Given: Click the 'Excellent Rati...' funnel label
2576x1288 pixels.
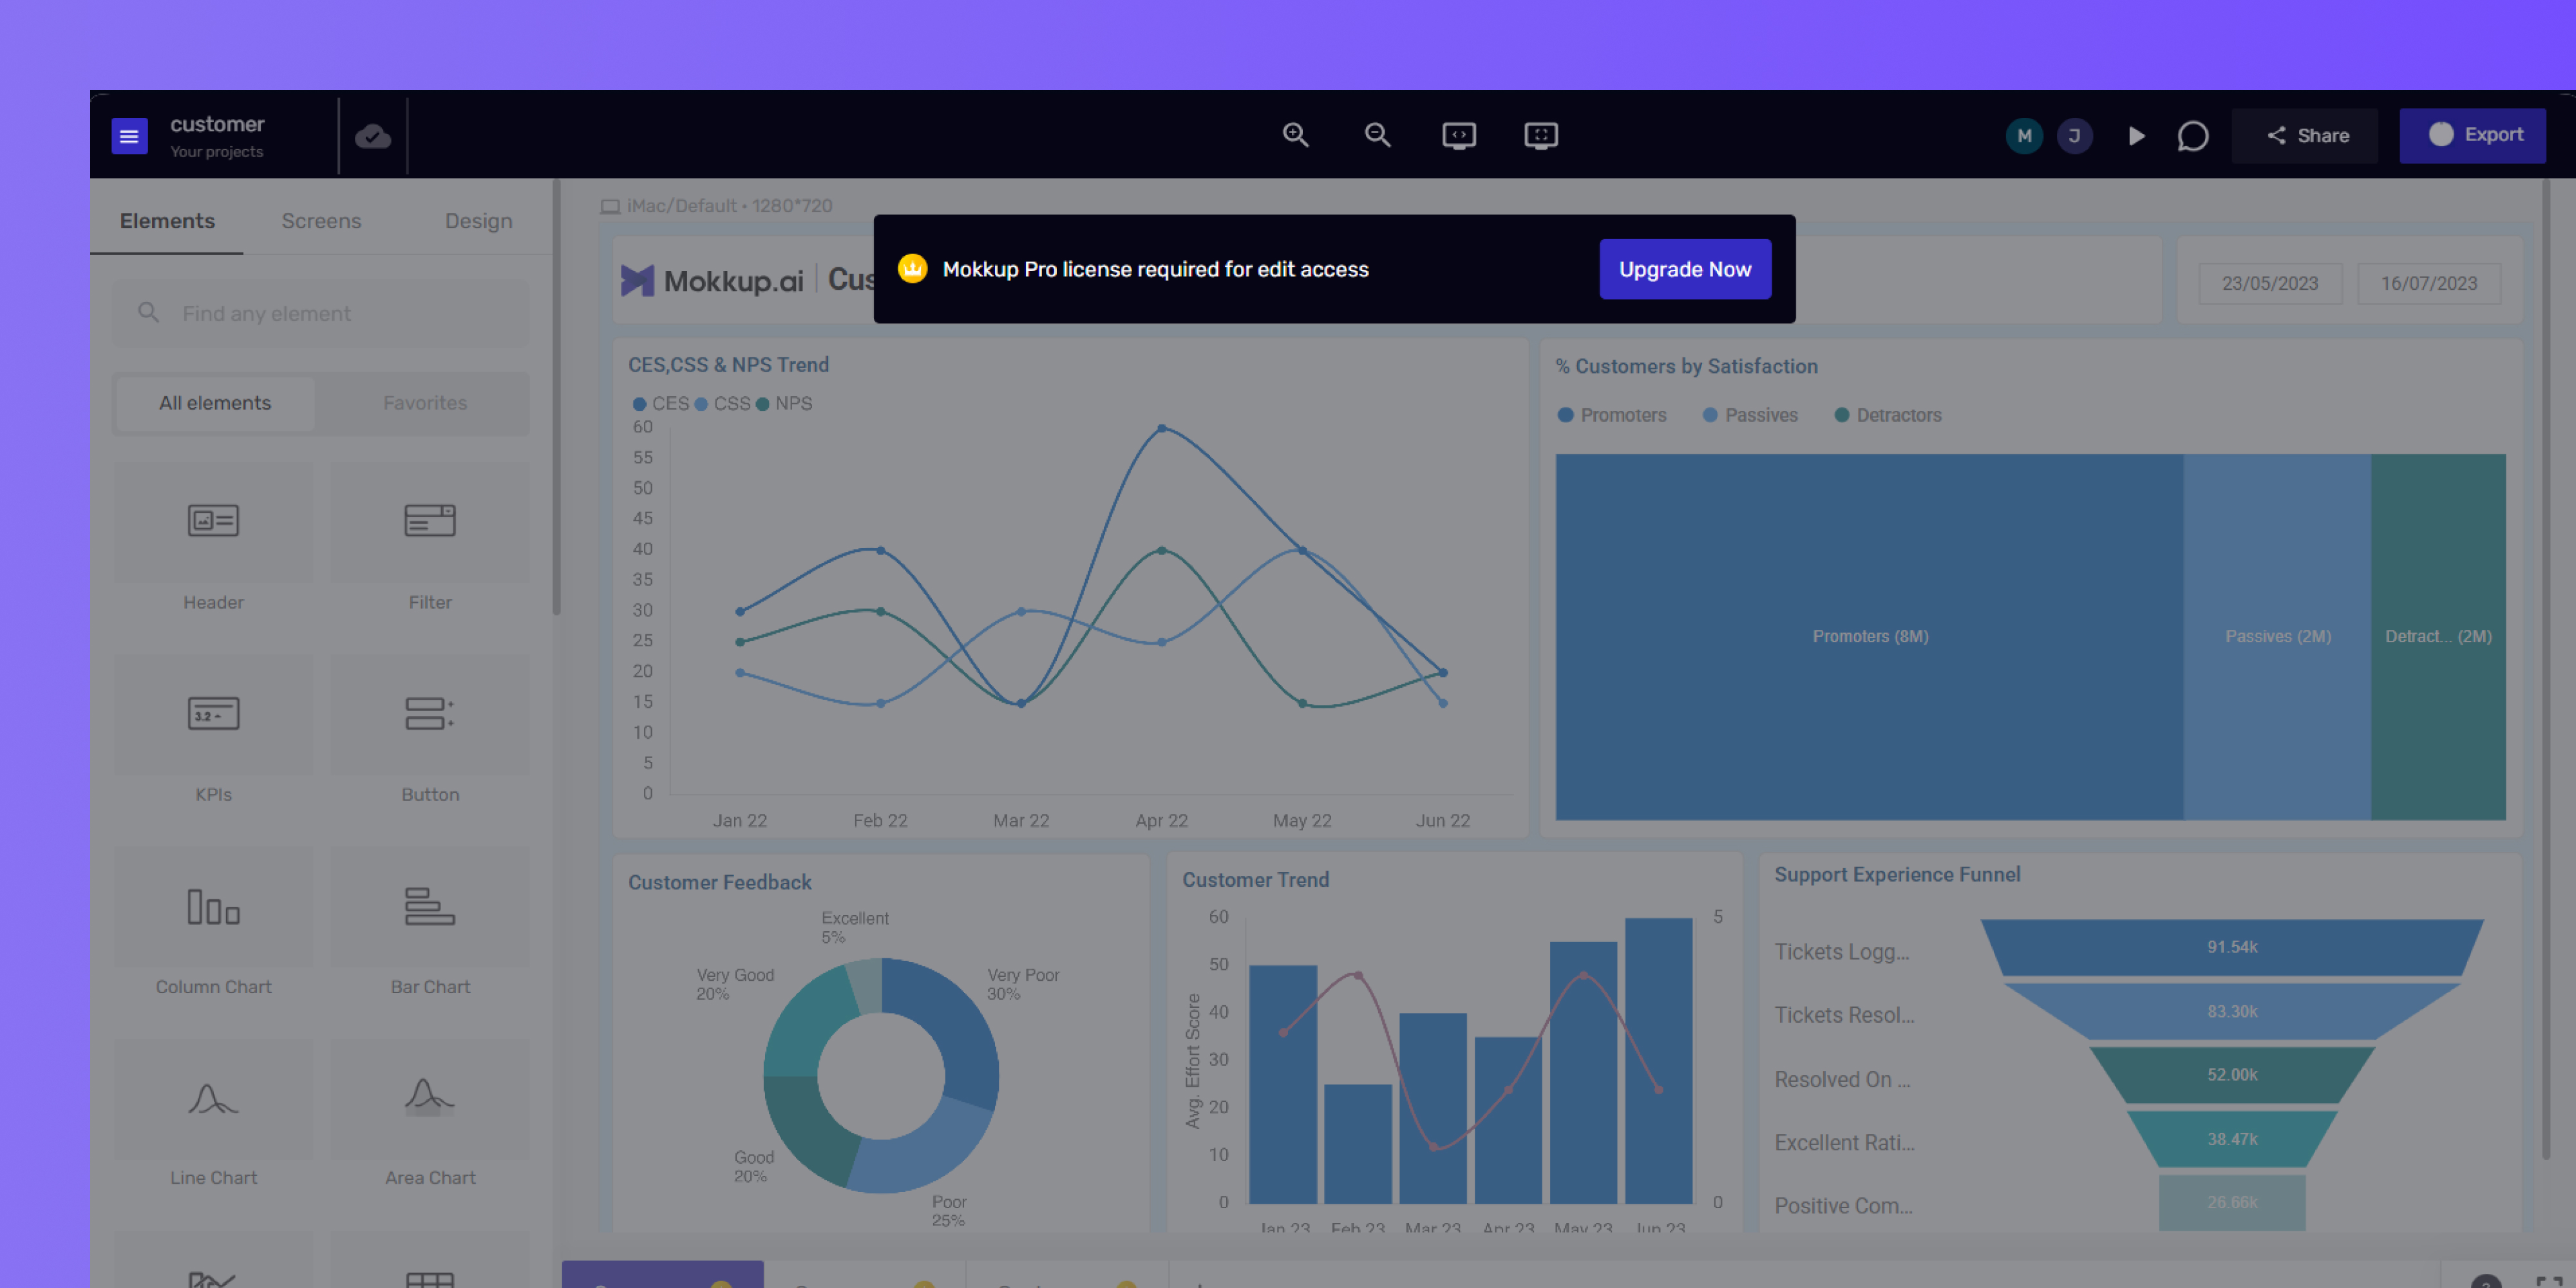Looking at the screenshot, I should (1844, 1143).
